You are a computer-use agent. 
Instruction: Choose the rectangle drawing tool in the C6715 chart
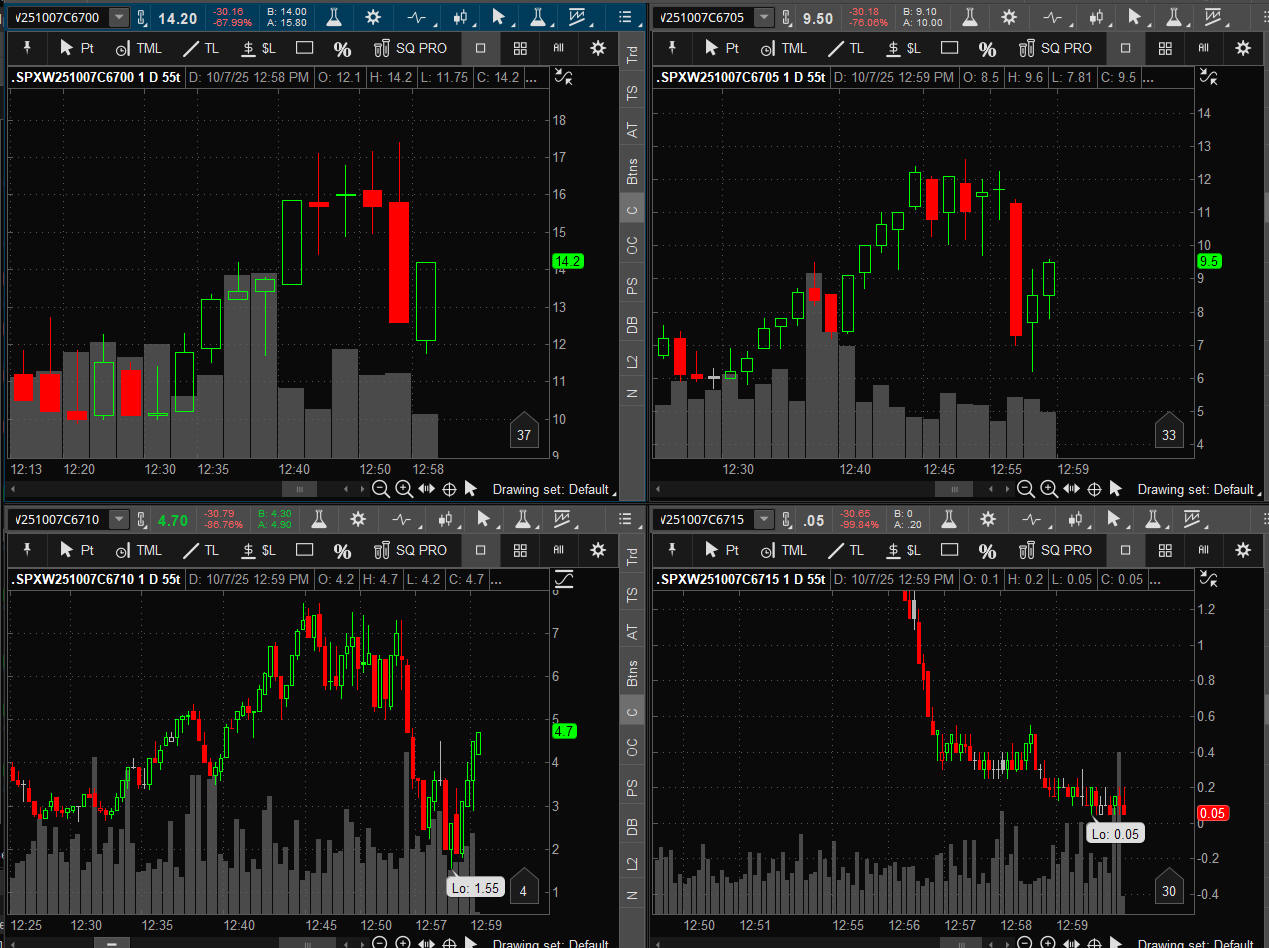950,550
